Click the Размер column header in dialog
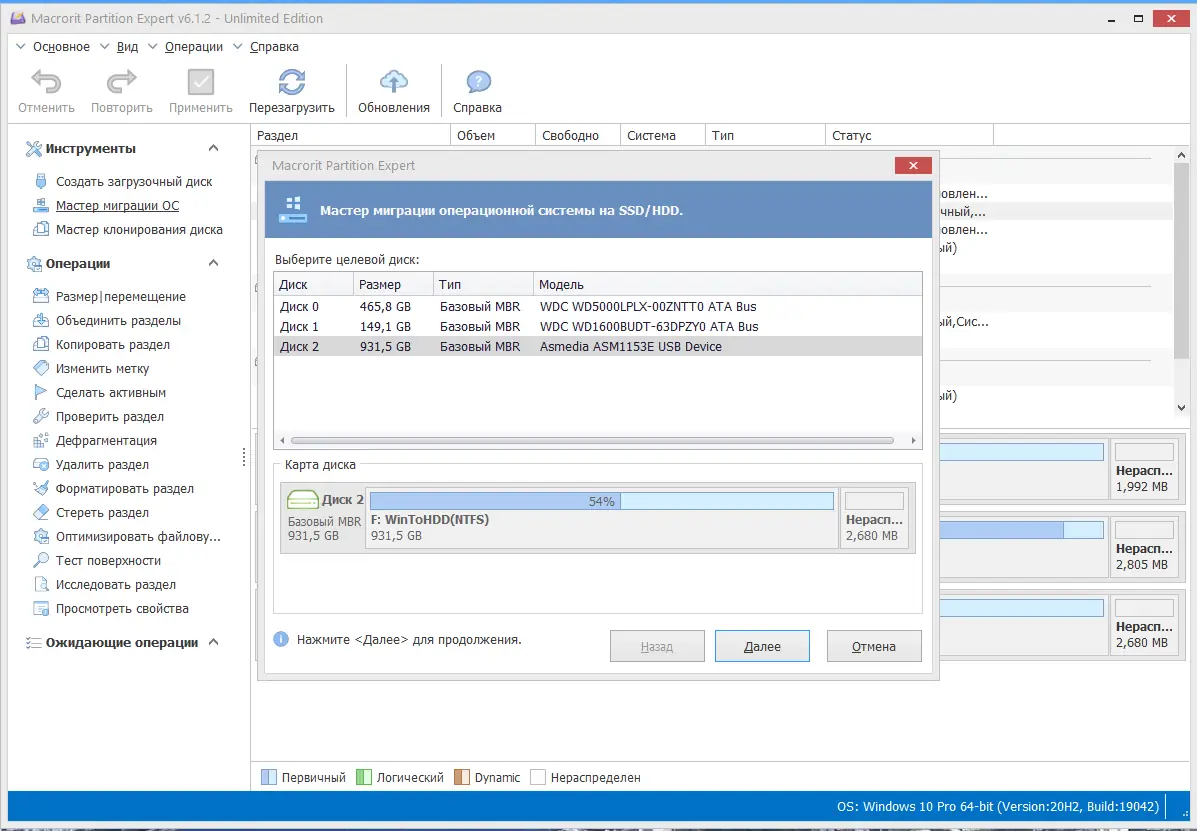Screen dimensions: 1197x831 click(x=394, y=285)
